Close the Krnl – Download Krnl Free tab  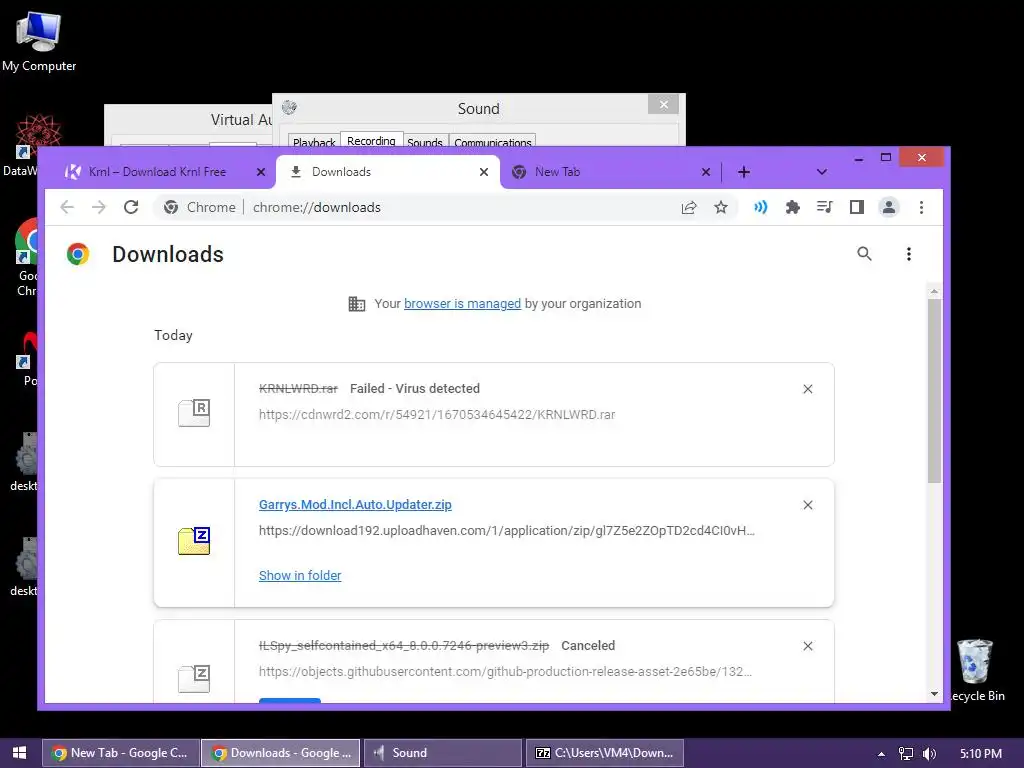pyautogui.click(x=261, y=172)
